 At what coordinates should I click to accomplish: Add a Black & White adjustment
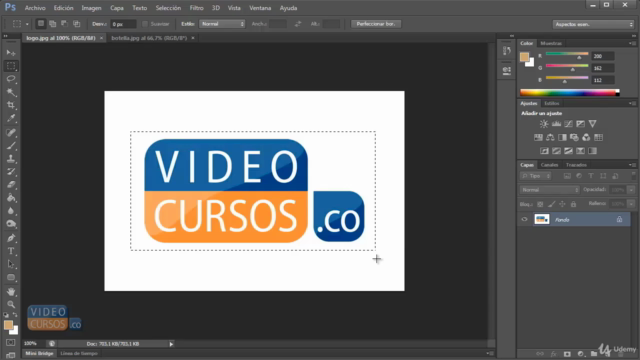[562, 138]
